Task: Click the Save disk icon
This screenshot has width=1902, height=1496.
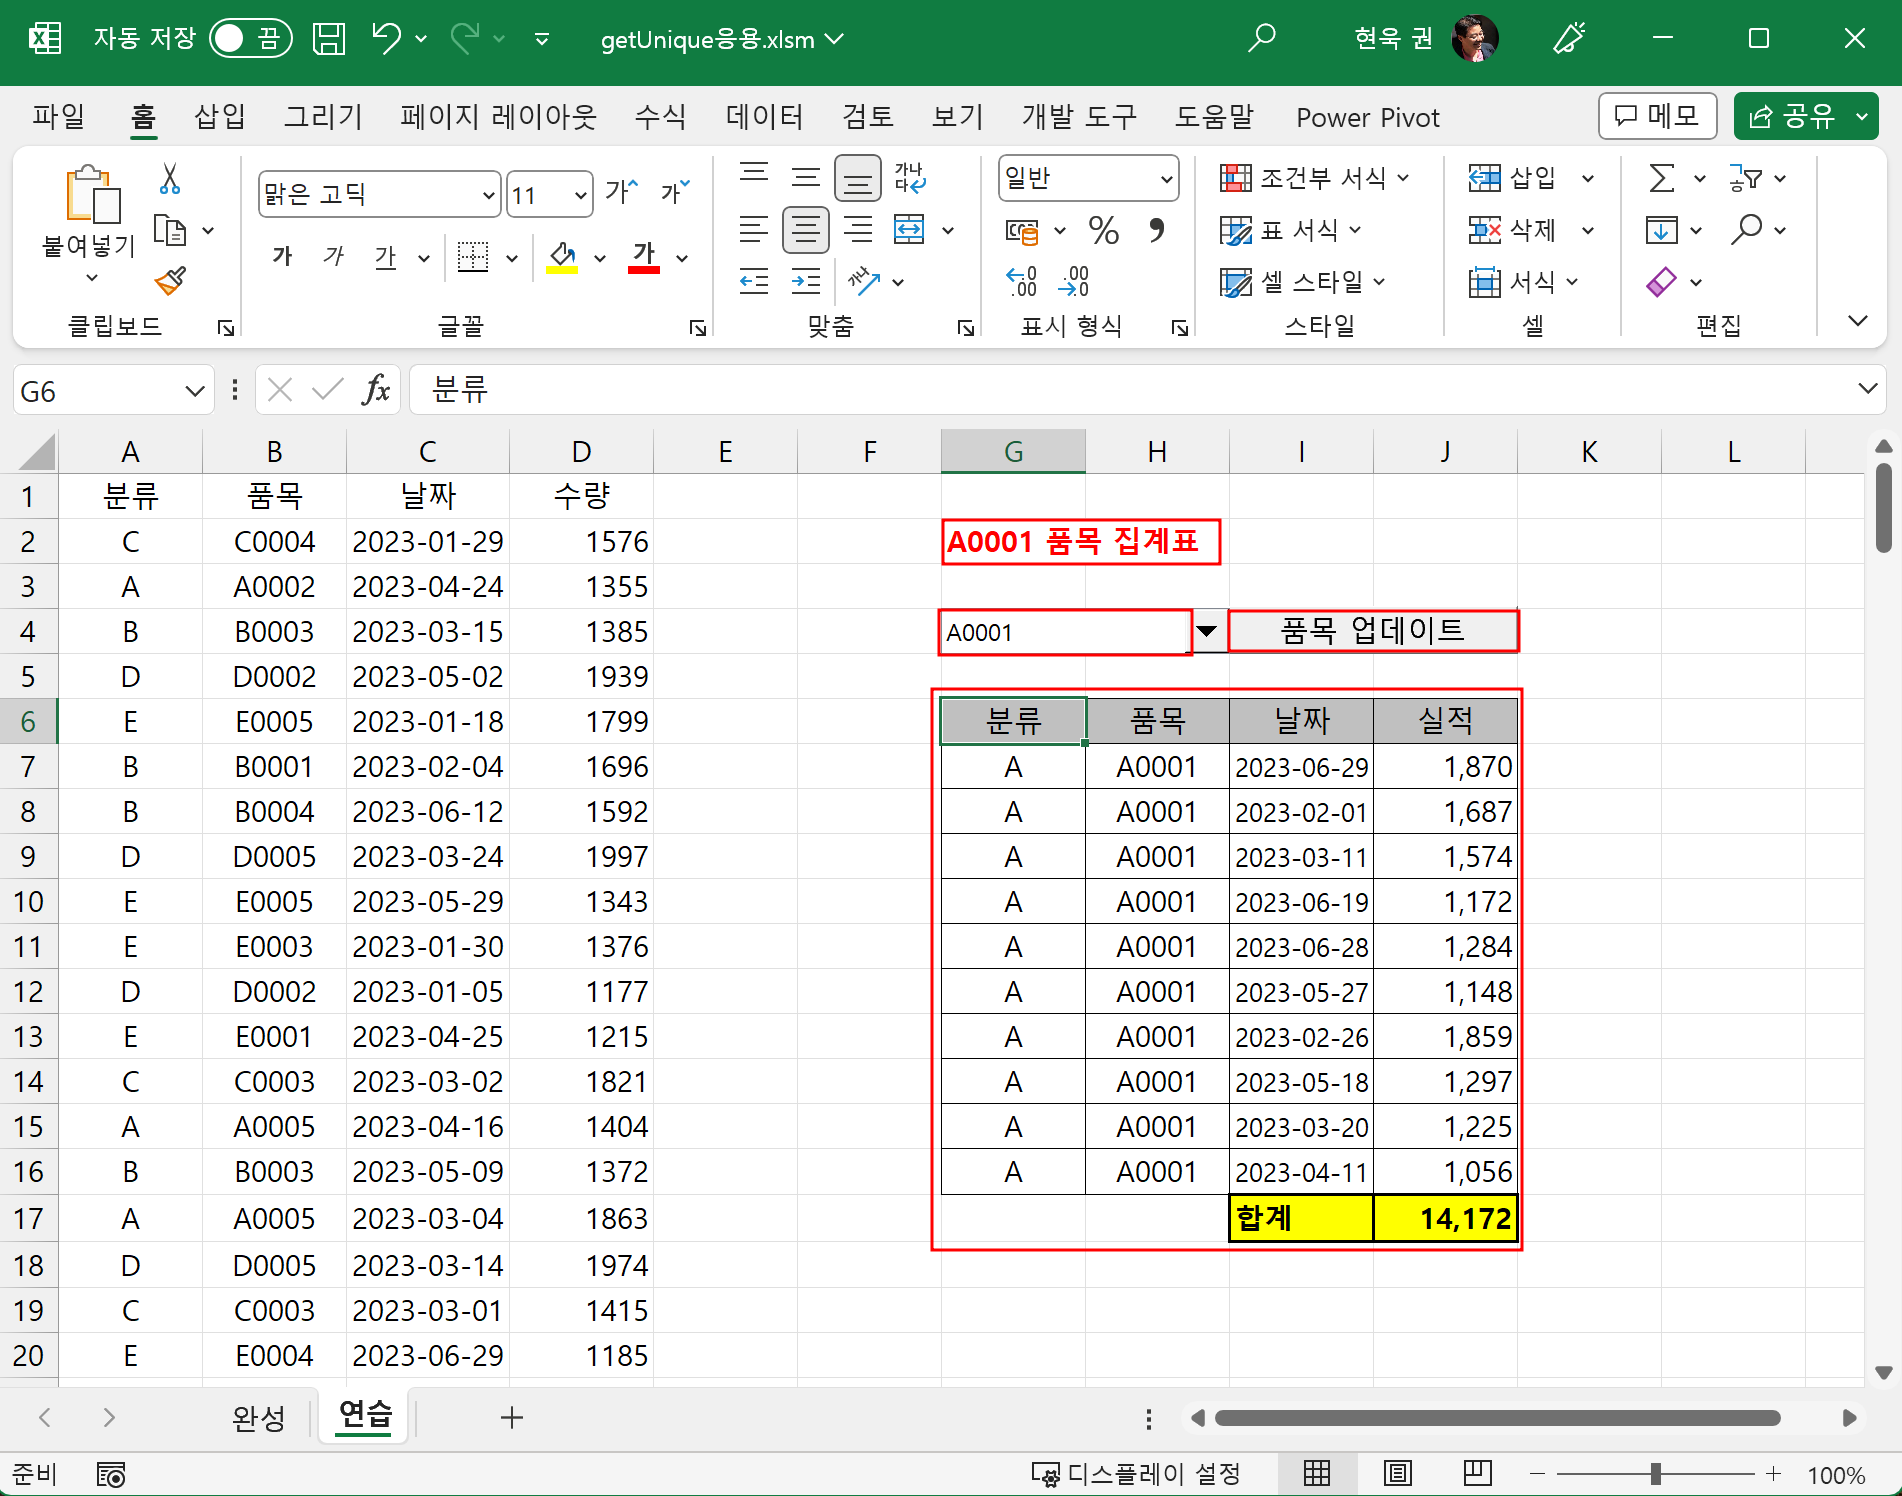Action: pyautogui.click(x=328, y=39)
